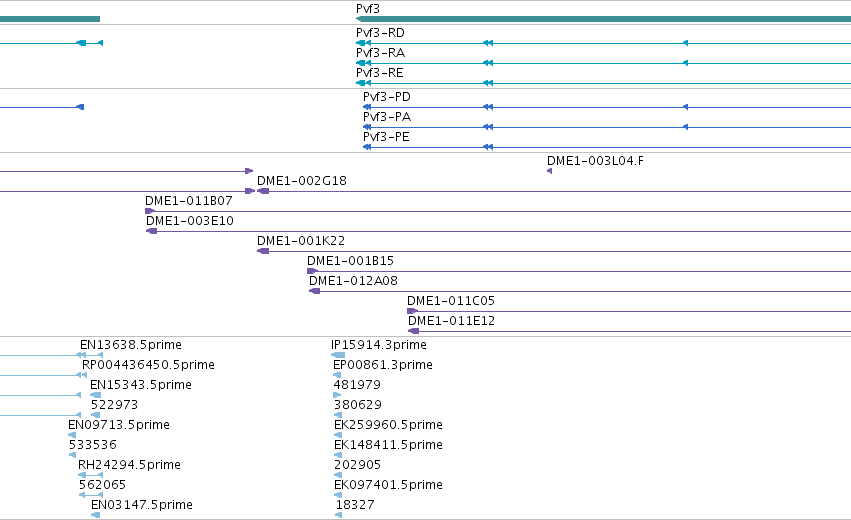Viewport: 851px width, 520px height.
Task: Click the DME1-003L04.F arrow glyph
Action: point(549,171)
